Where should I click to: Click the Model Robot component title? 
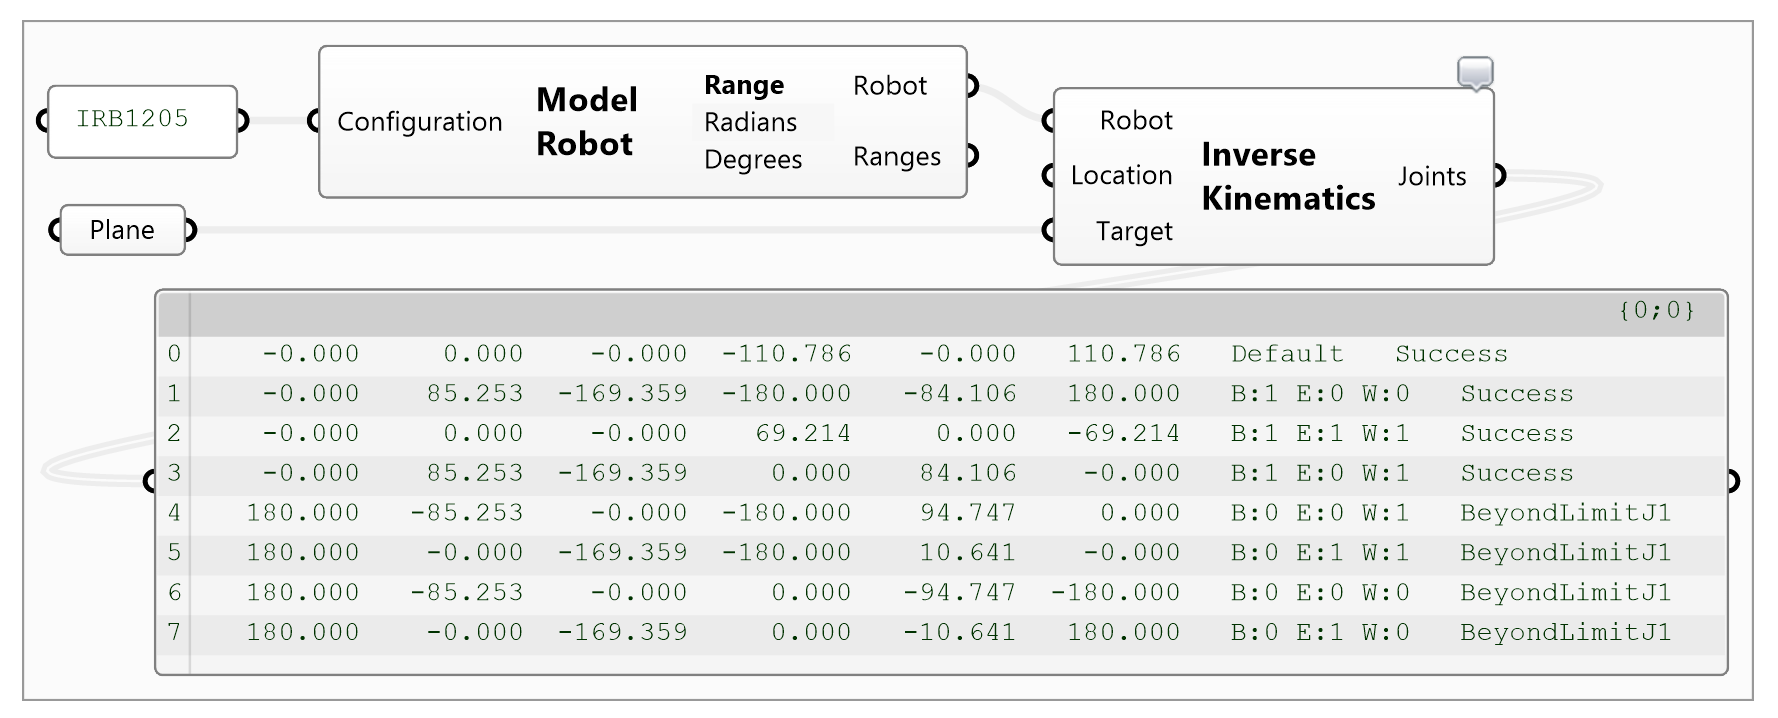point(586,122)
